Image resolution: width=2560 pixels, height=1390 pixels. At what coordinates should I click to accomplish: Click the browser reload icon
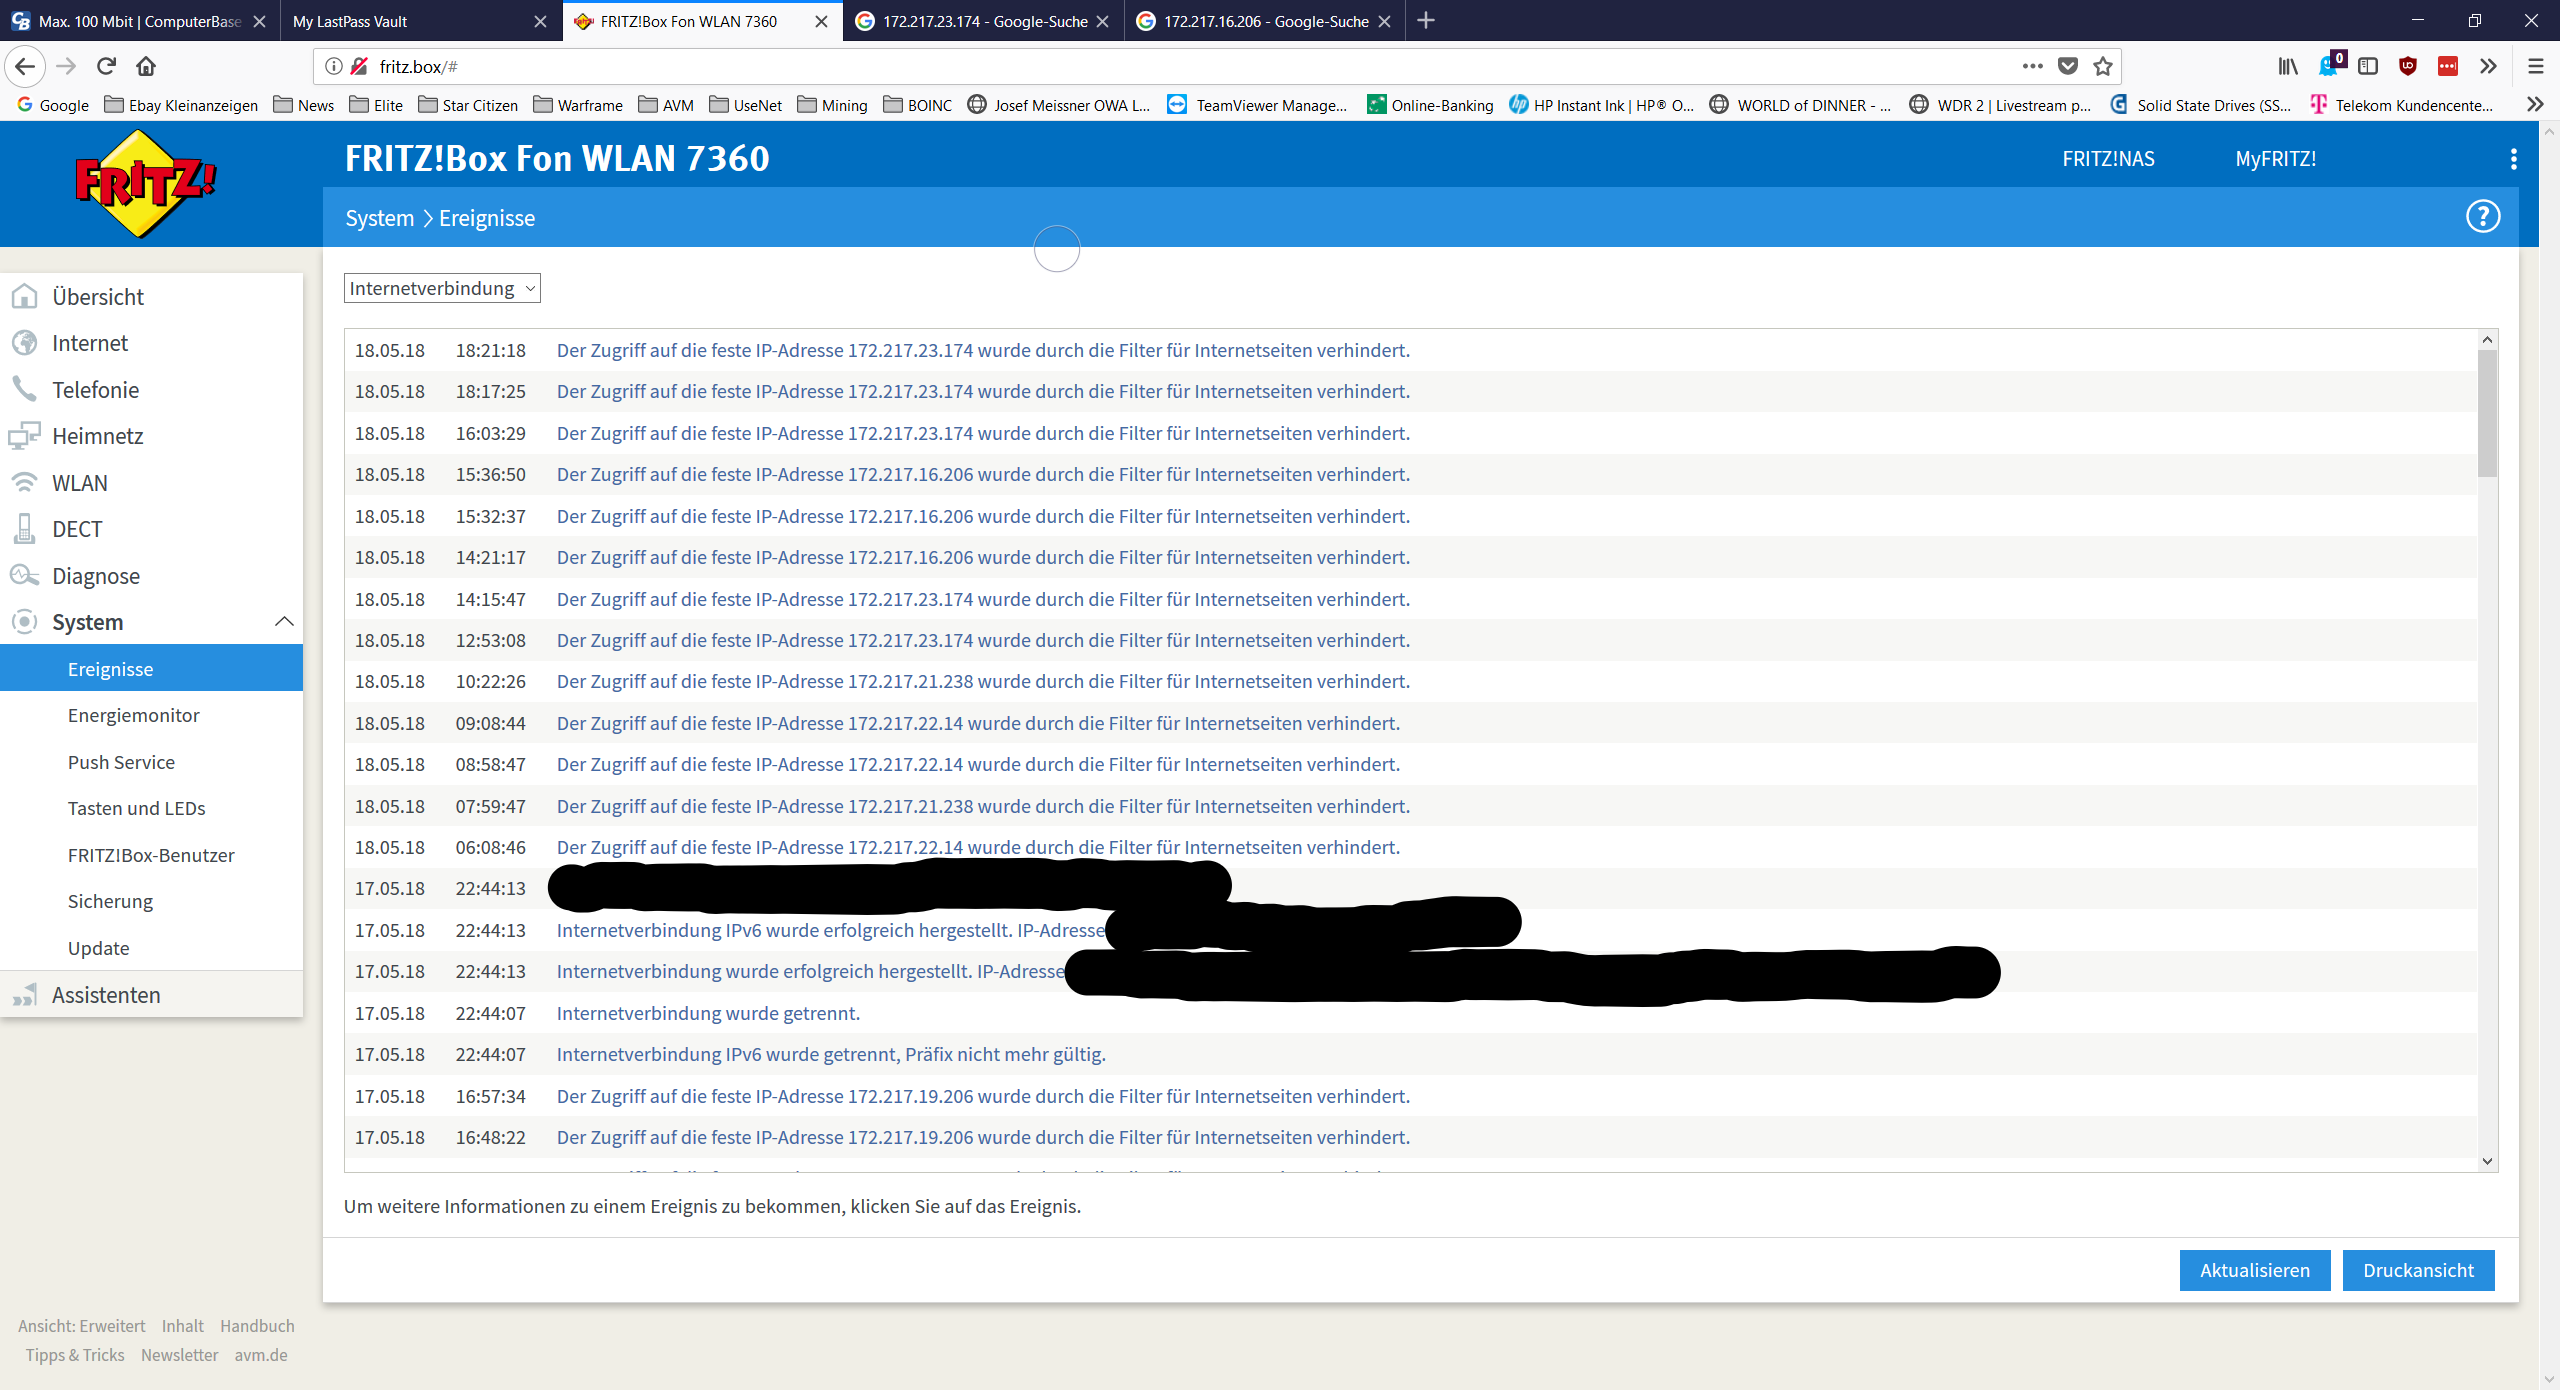[x=106, y=66]
